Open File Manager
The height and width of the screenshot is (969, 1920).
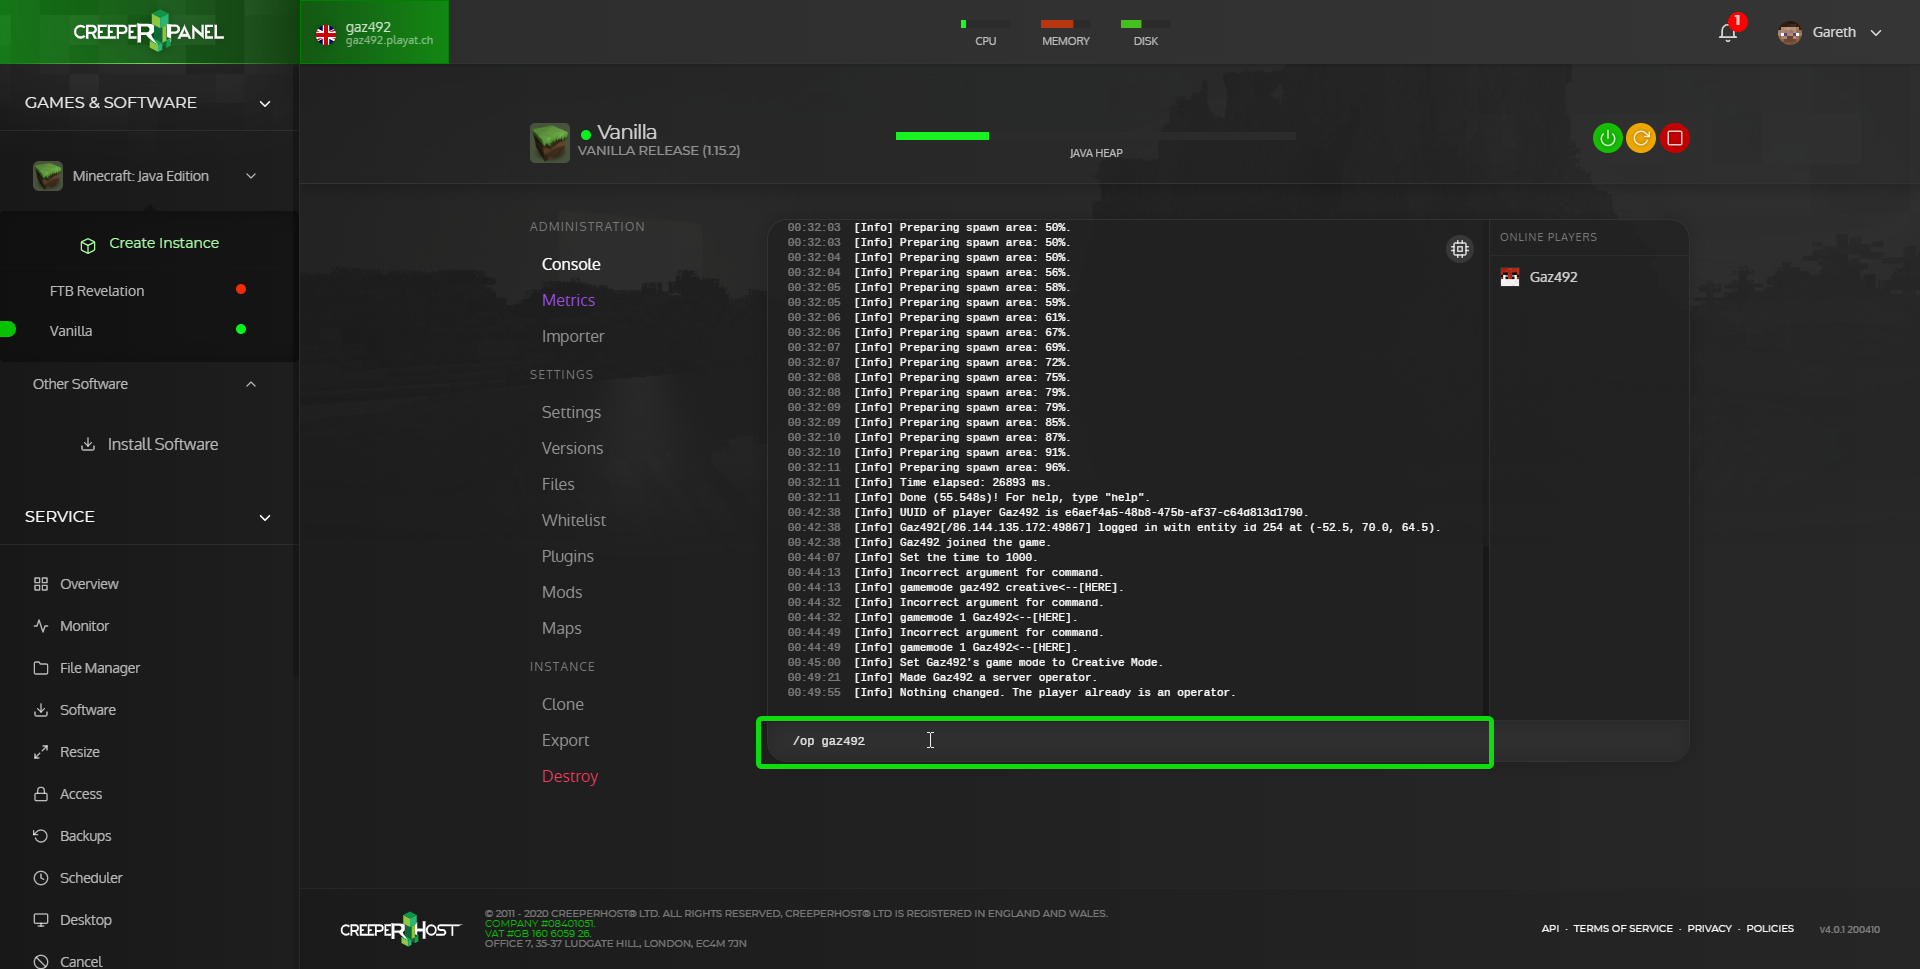click(x=100, y=668)
